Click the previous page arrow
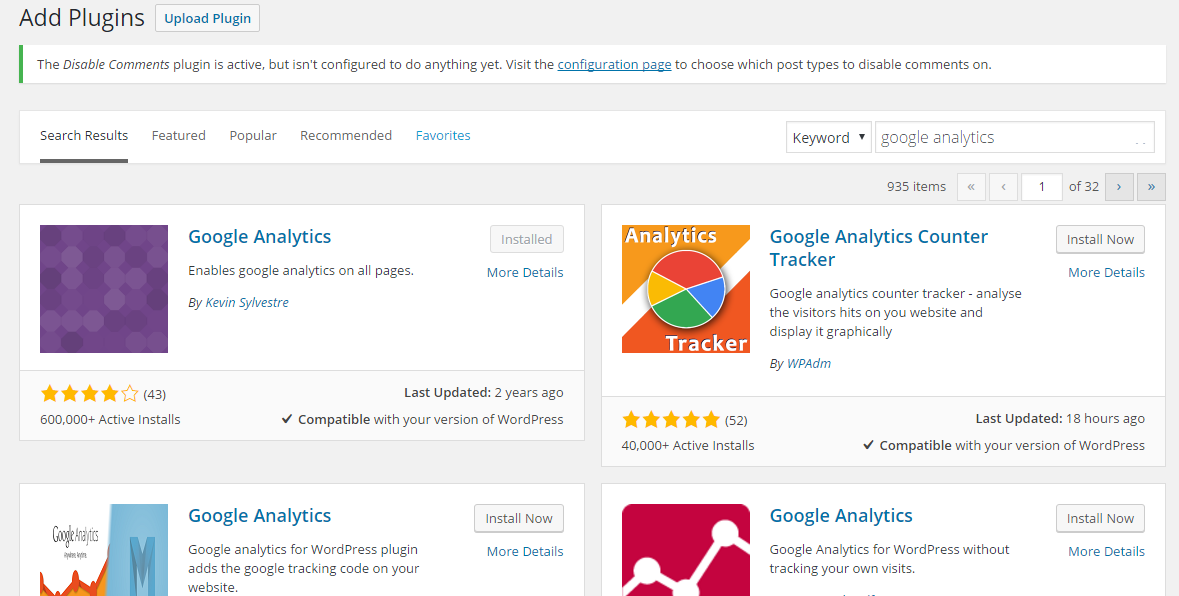The width and height of the screenshot is (1179, 596). [x=1003, y=187]
